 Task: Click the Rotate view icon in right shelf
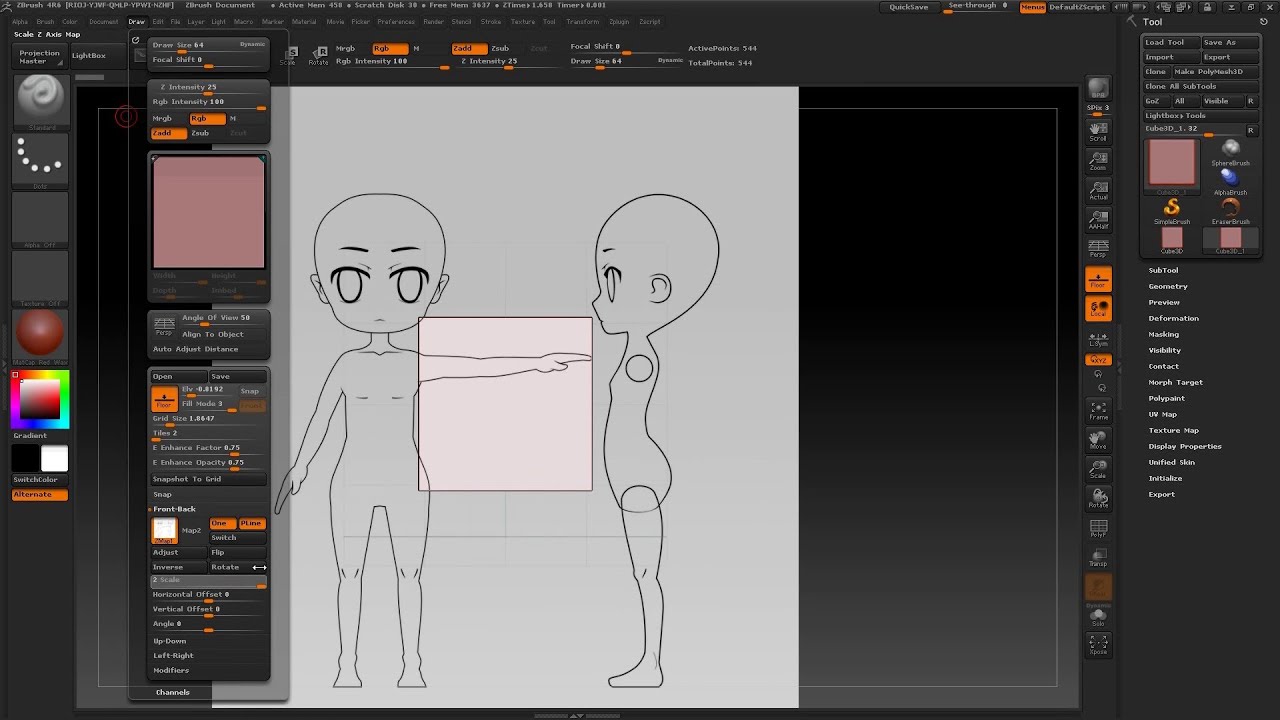[1098, 497]
